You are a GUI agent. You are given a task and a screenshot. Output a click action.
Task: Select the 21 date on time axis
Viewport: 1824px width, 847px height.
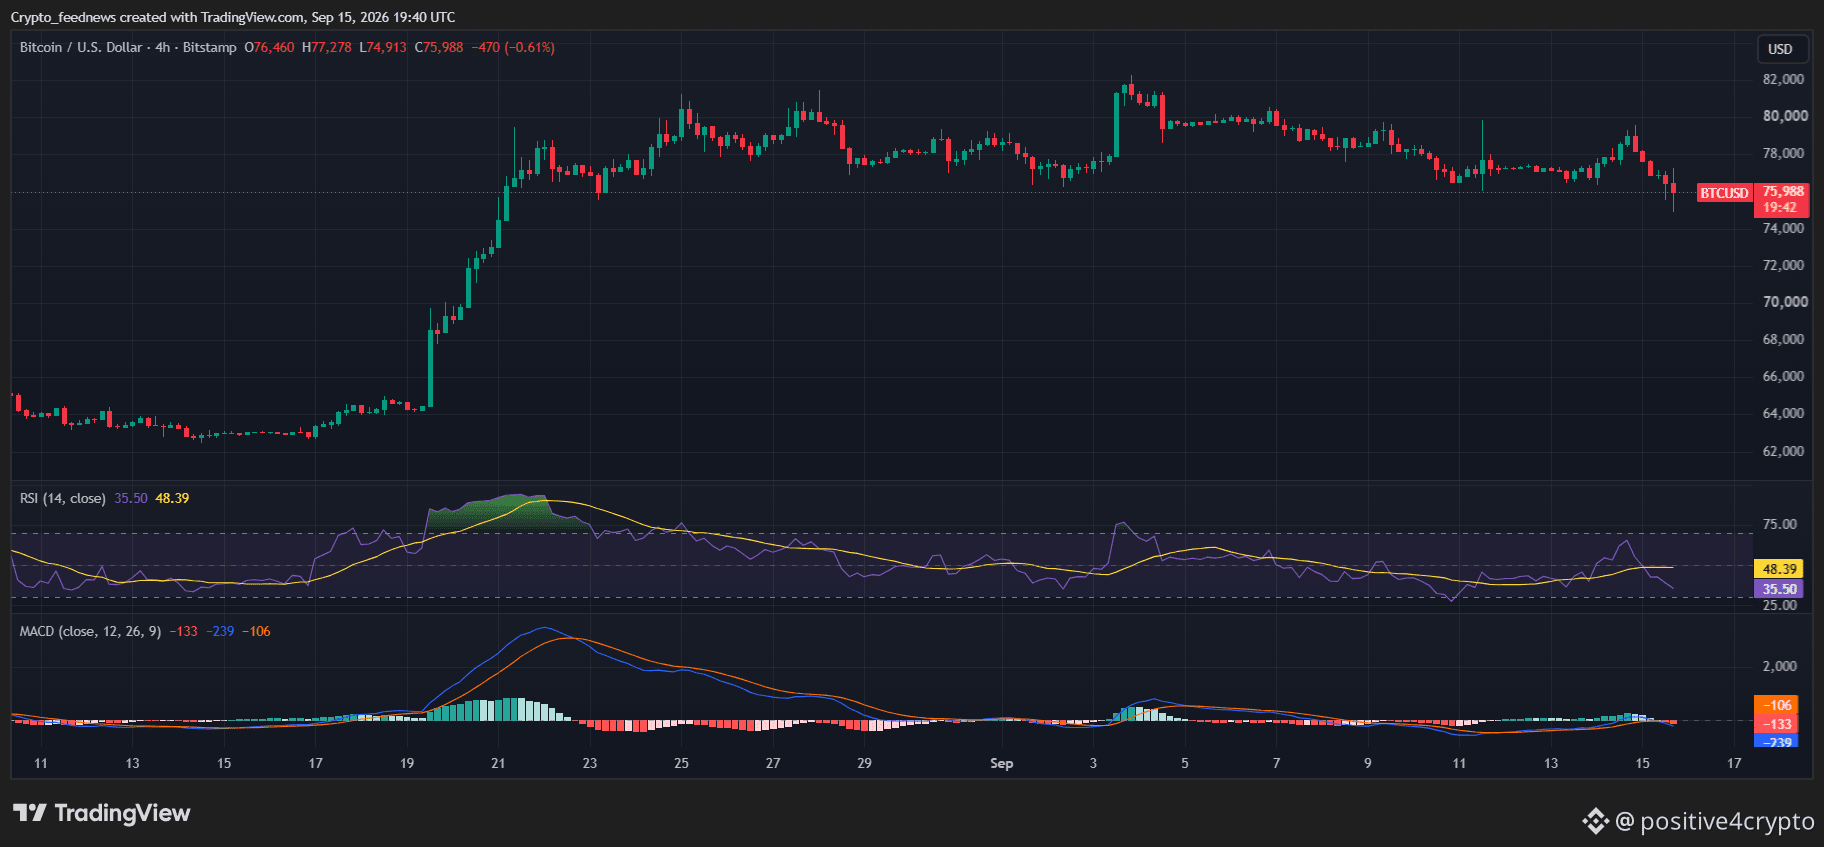[x=498, y=763]
